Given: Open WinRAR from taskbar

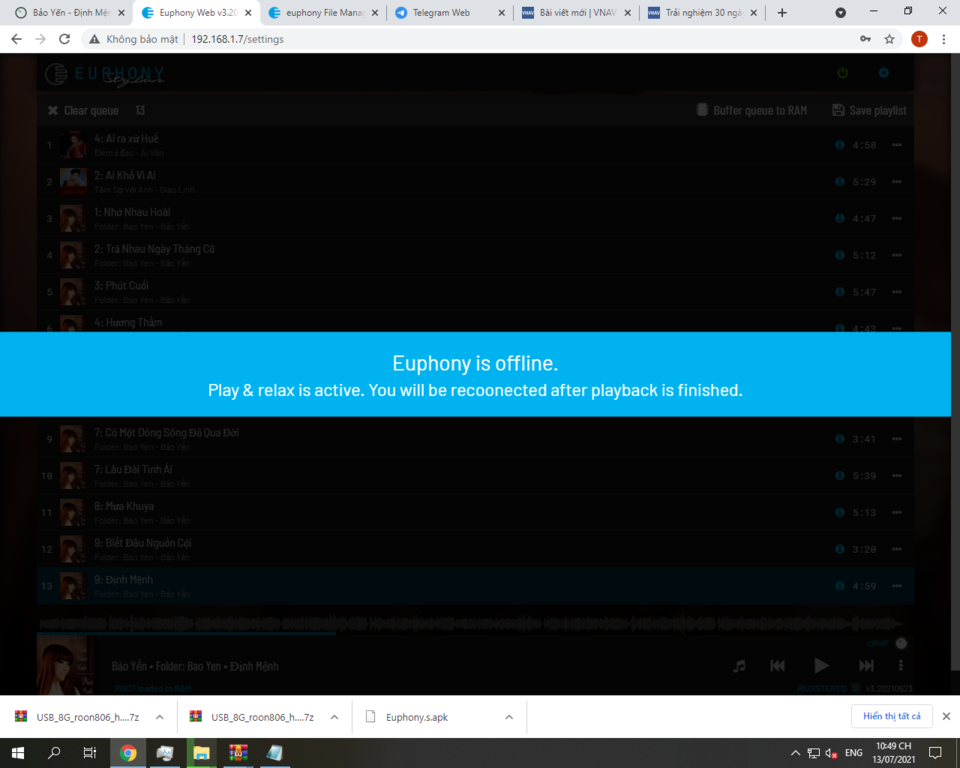Looking at the screenshot, I should (238, 753).
